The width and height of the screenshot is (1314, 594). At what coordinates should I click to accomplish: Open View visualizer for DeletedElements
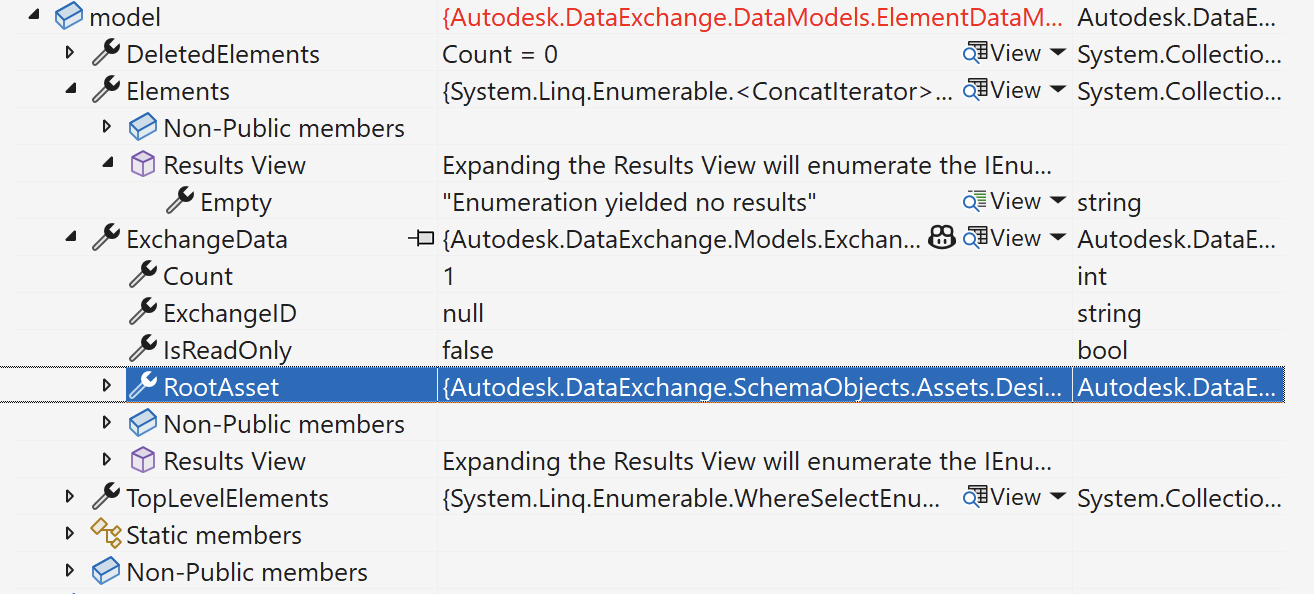1003,53
